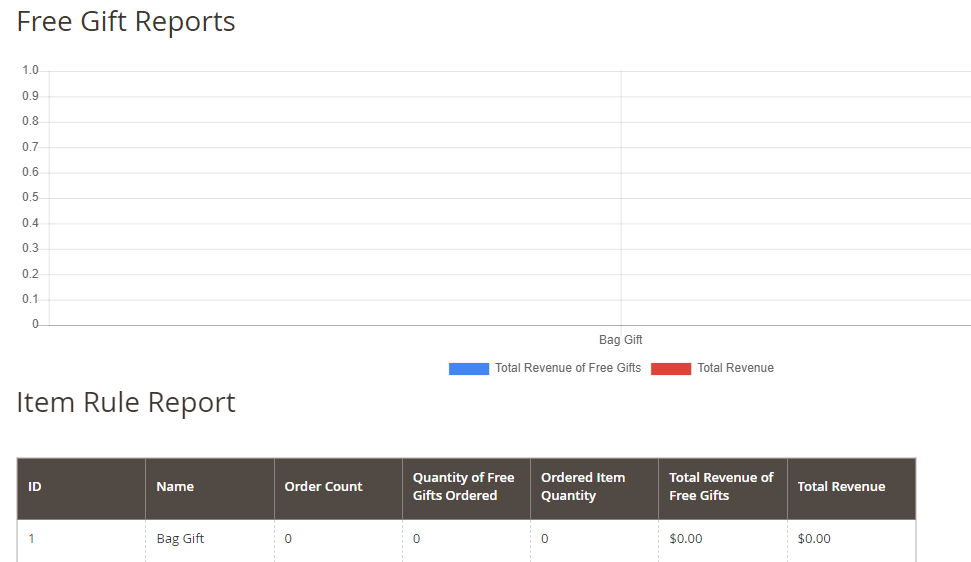Click Order Count value for Bag Gift

pyautogui.click(x=289, y=539)
